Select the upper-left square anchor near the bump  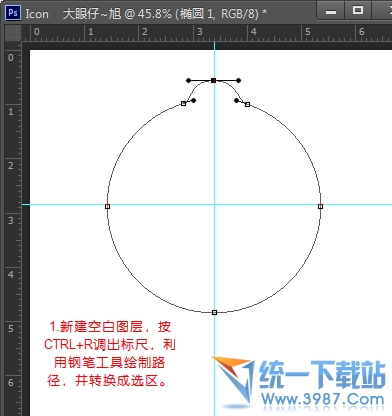point(183,104)
